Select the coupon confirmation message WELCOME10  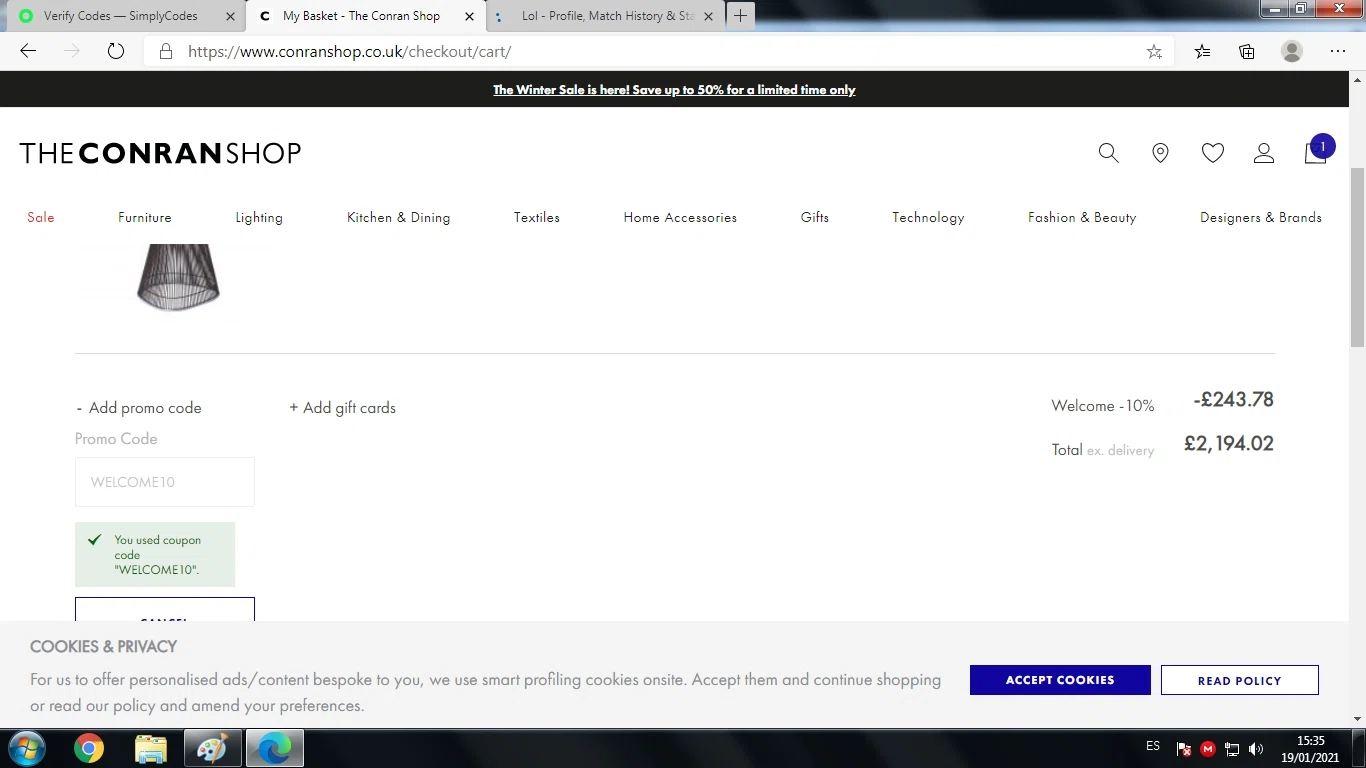156,555
